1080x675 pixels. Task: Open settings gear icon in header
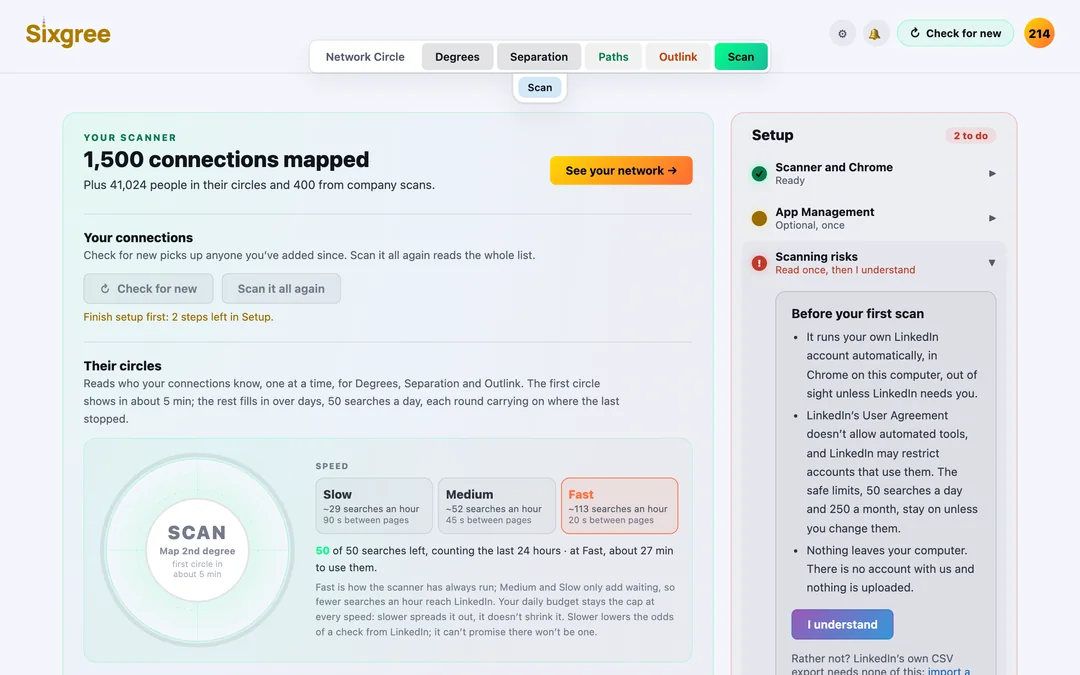842,33
